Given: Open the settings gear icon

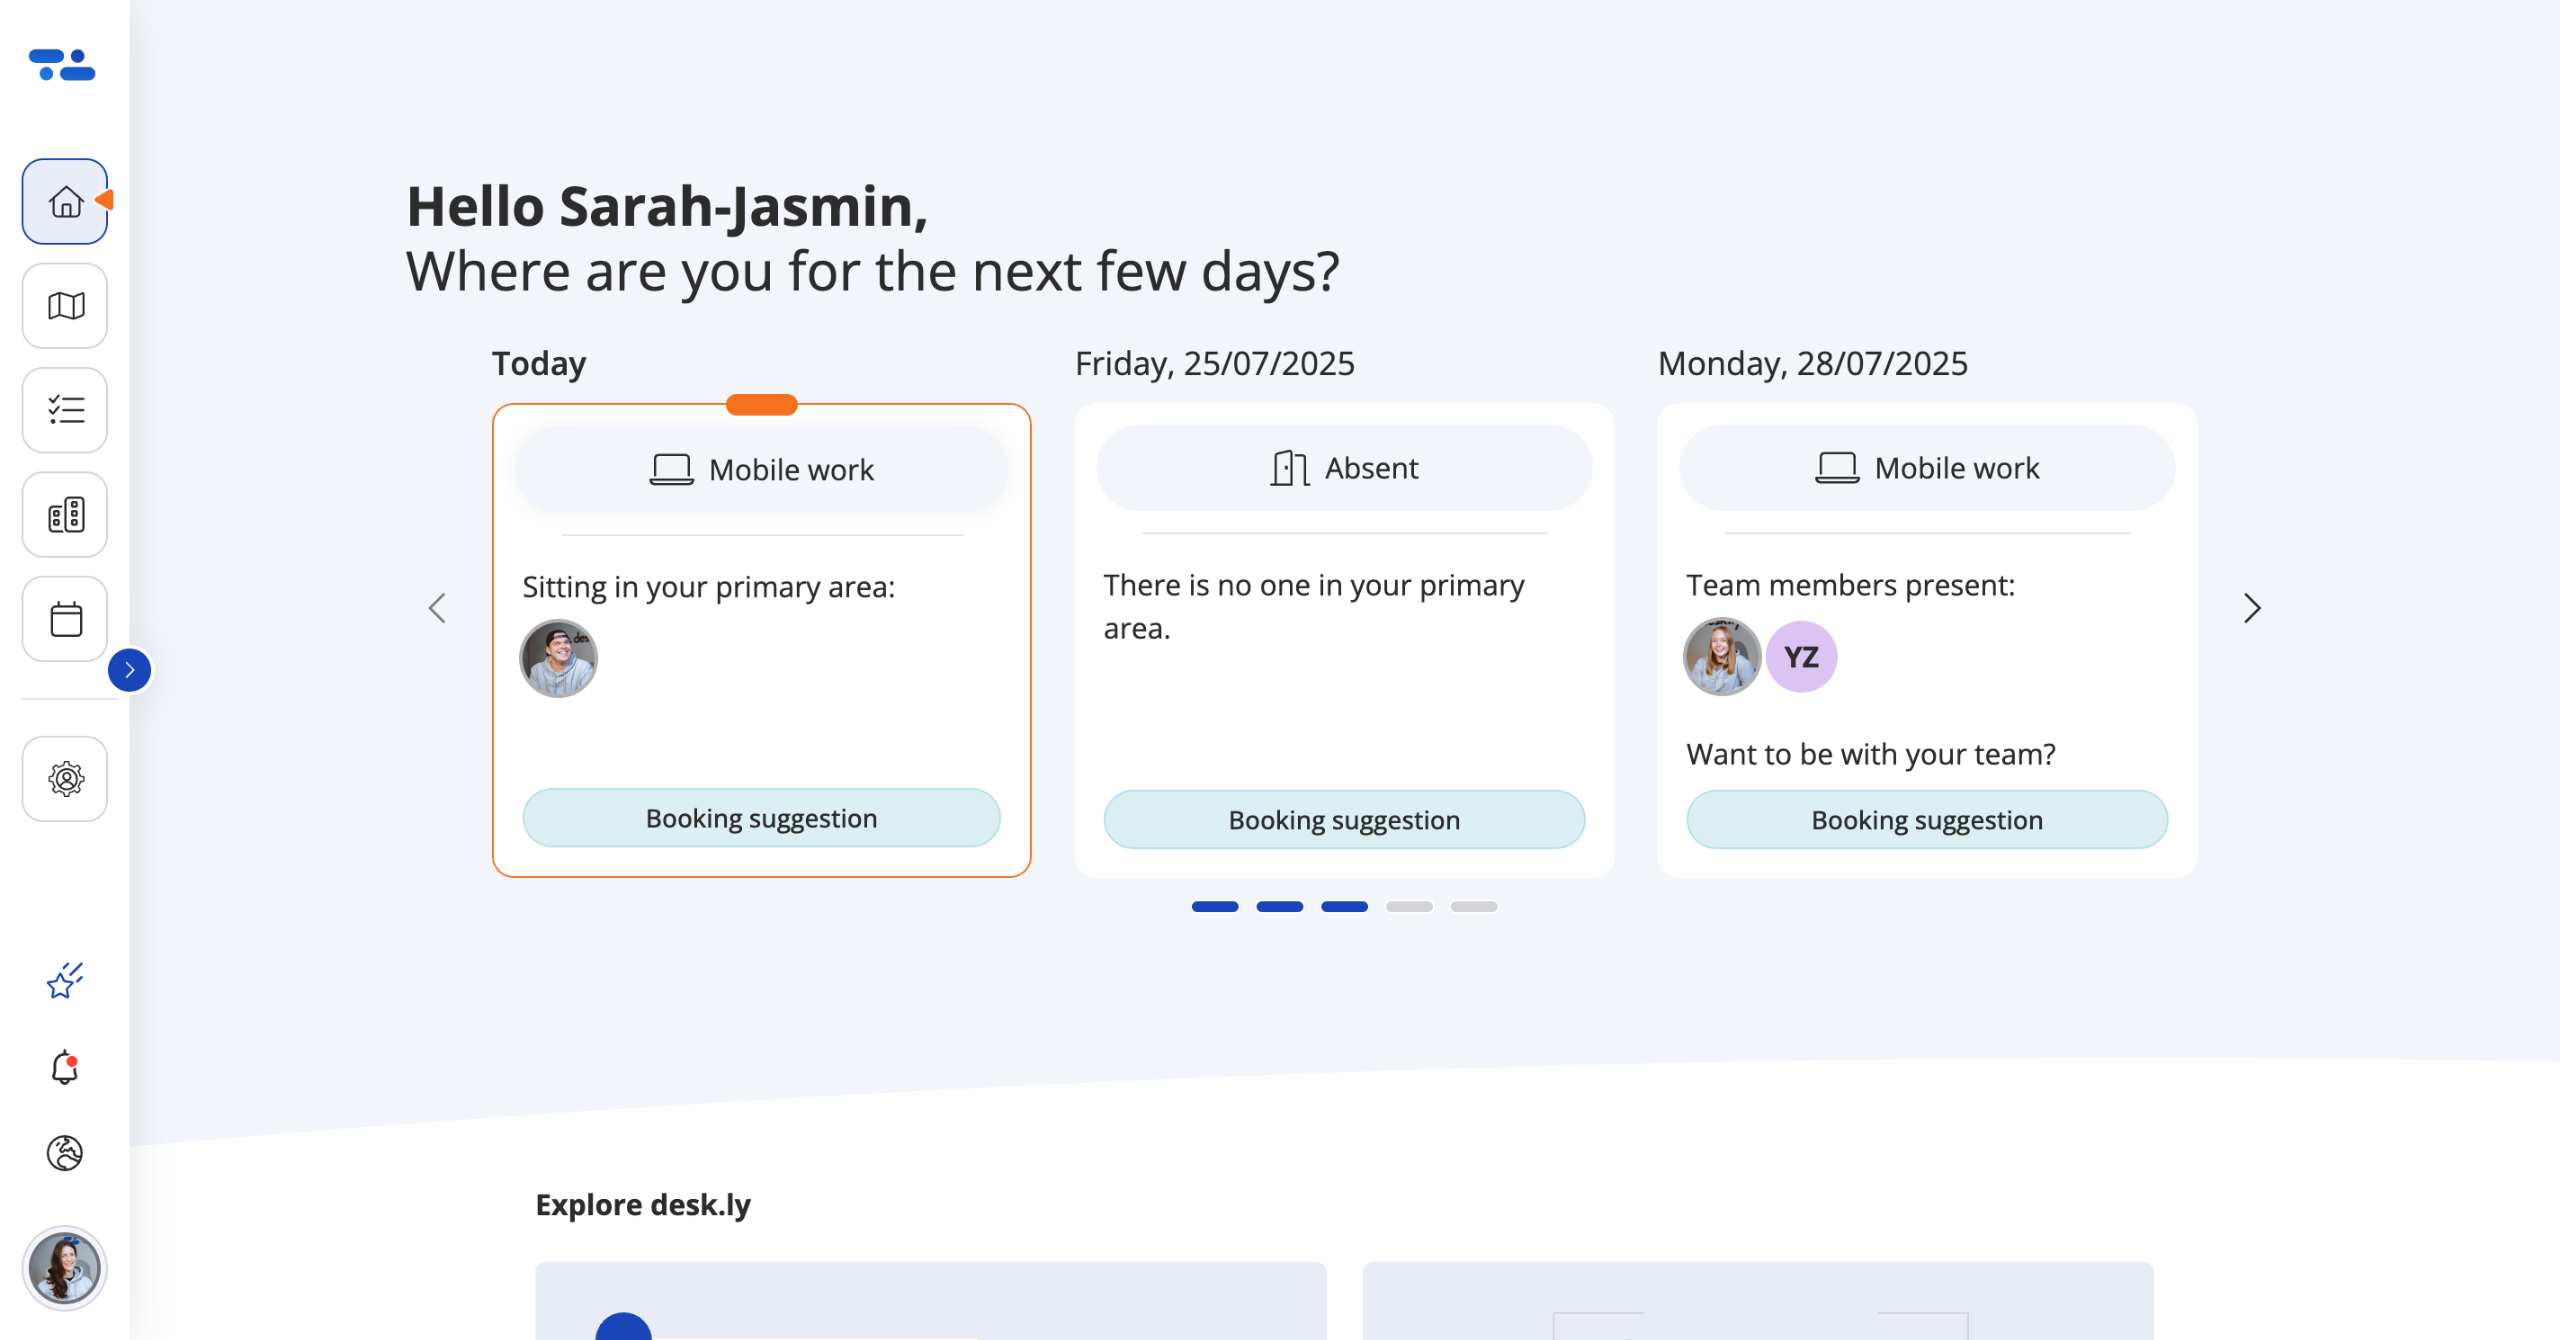Looking at the screenshot, I should pyautogui.click(x=65, y=779).
